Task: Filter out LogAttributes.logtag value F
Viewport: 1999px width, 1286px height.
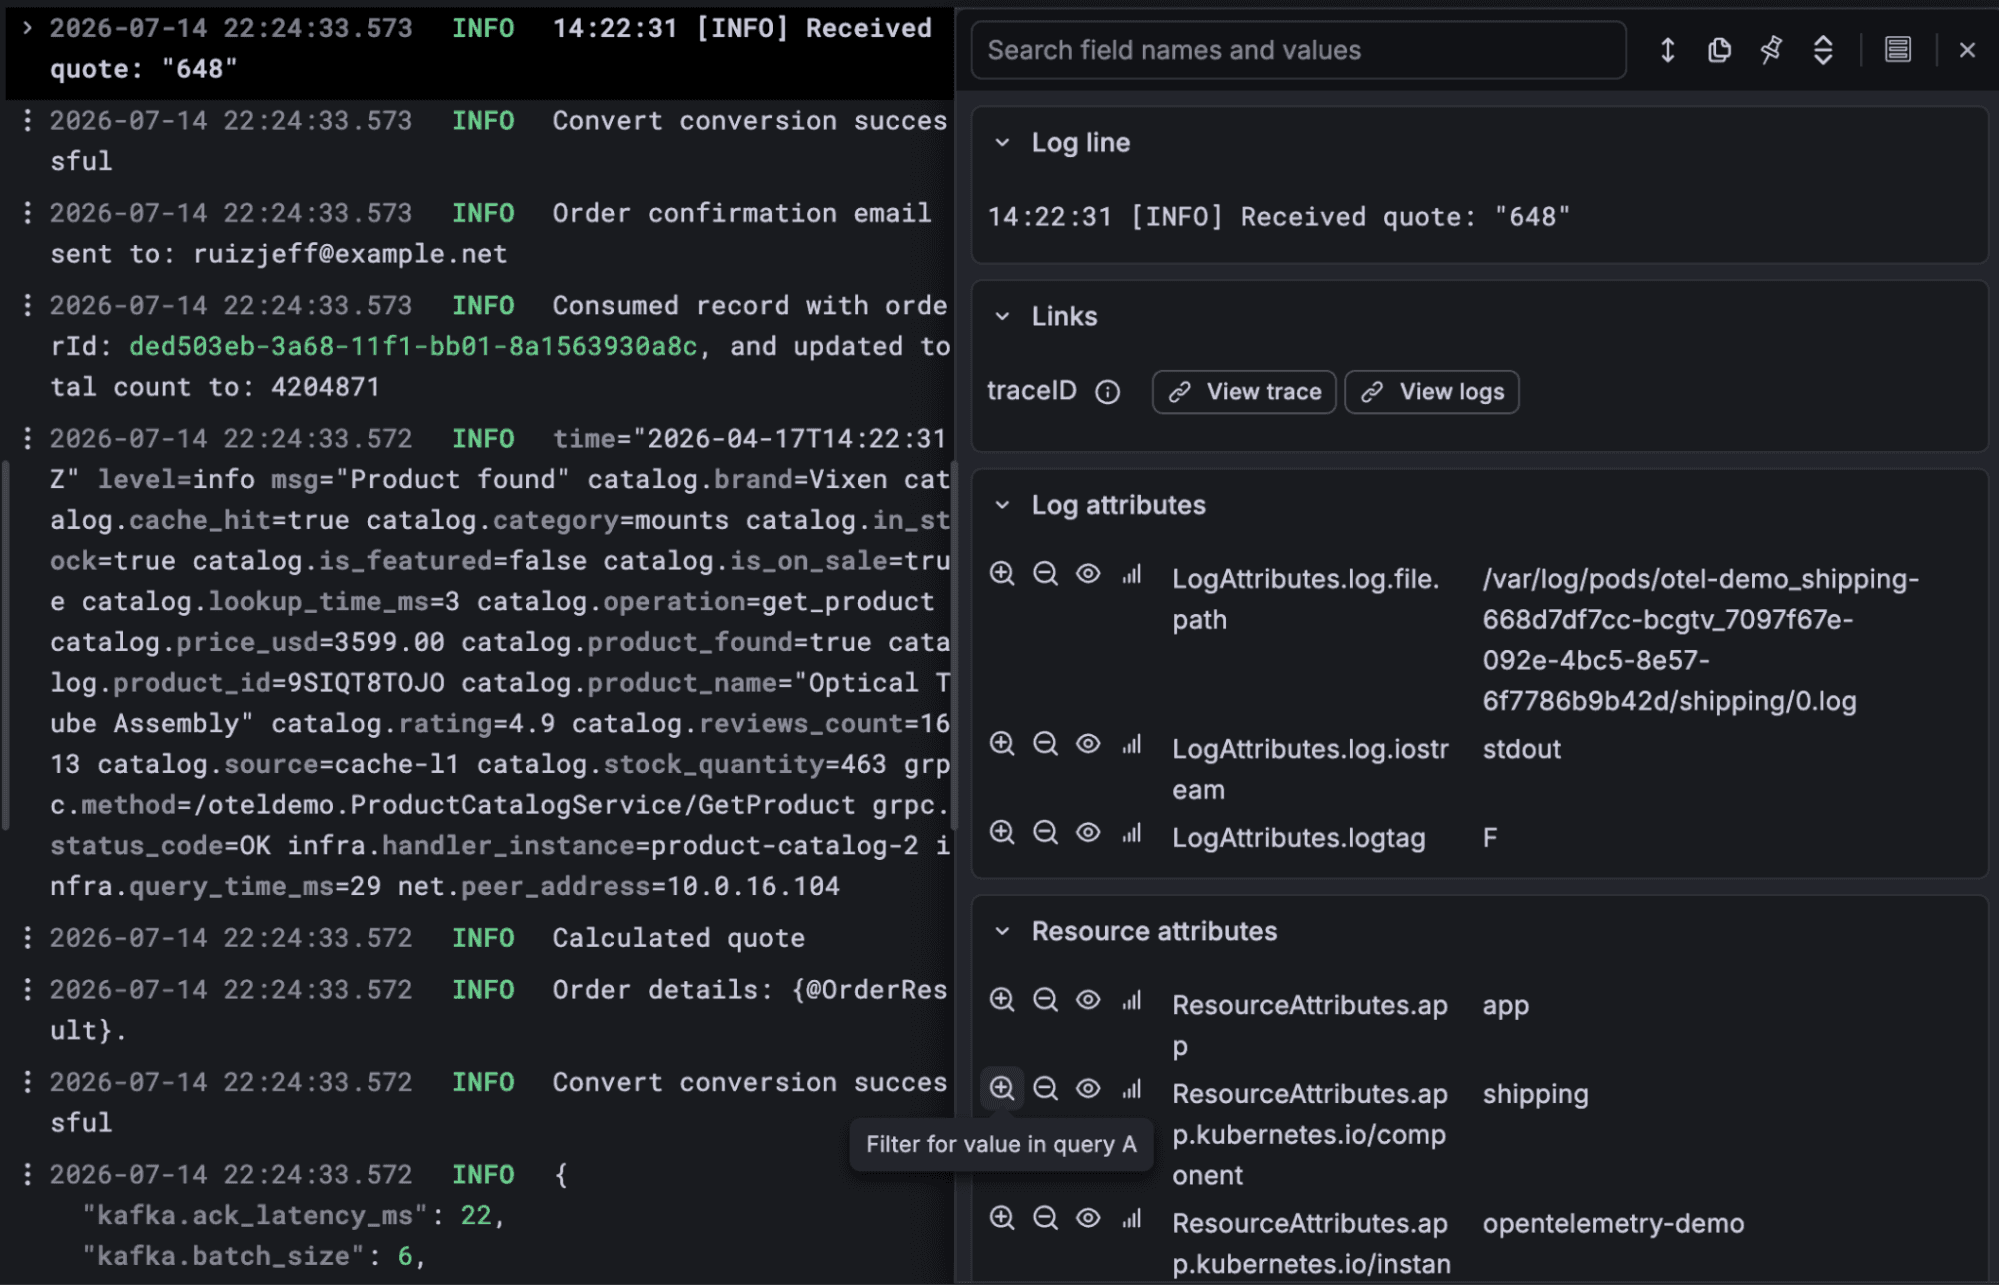Action: click(1045, 833)
